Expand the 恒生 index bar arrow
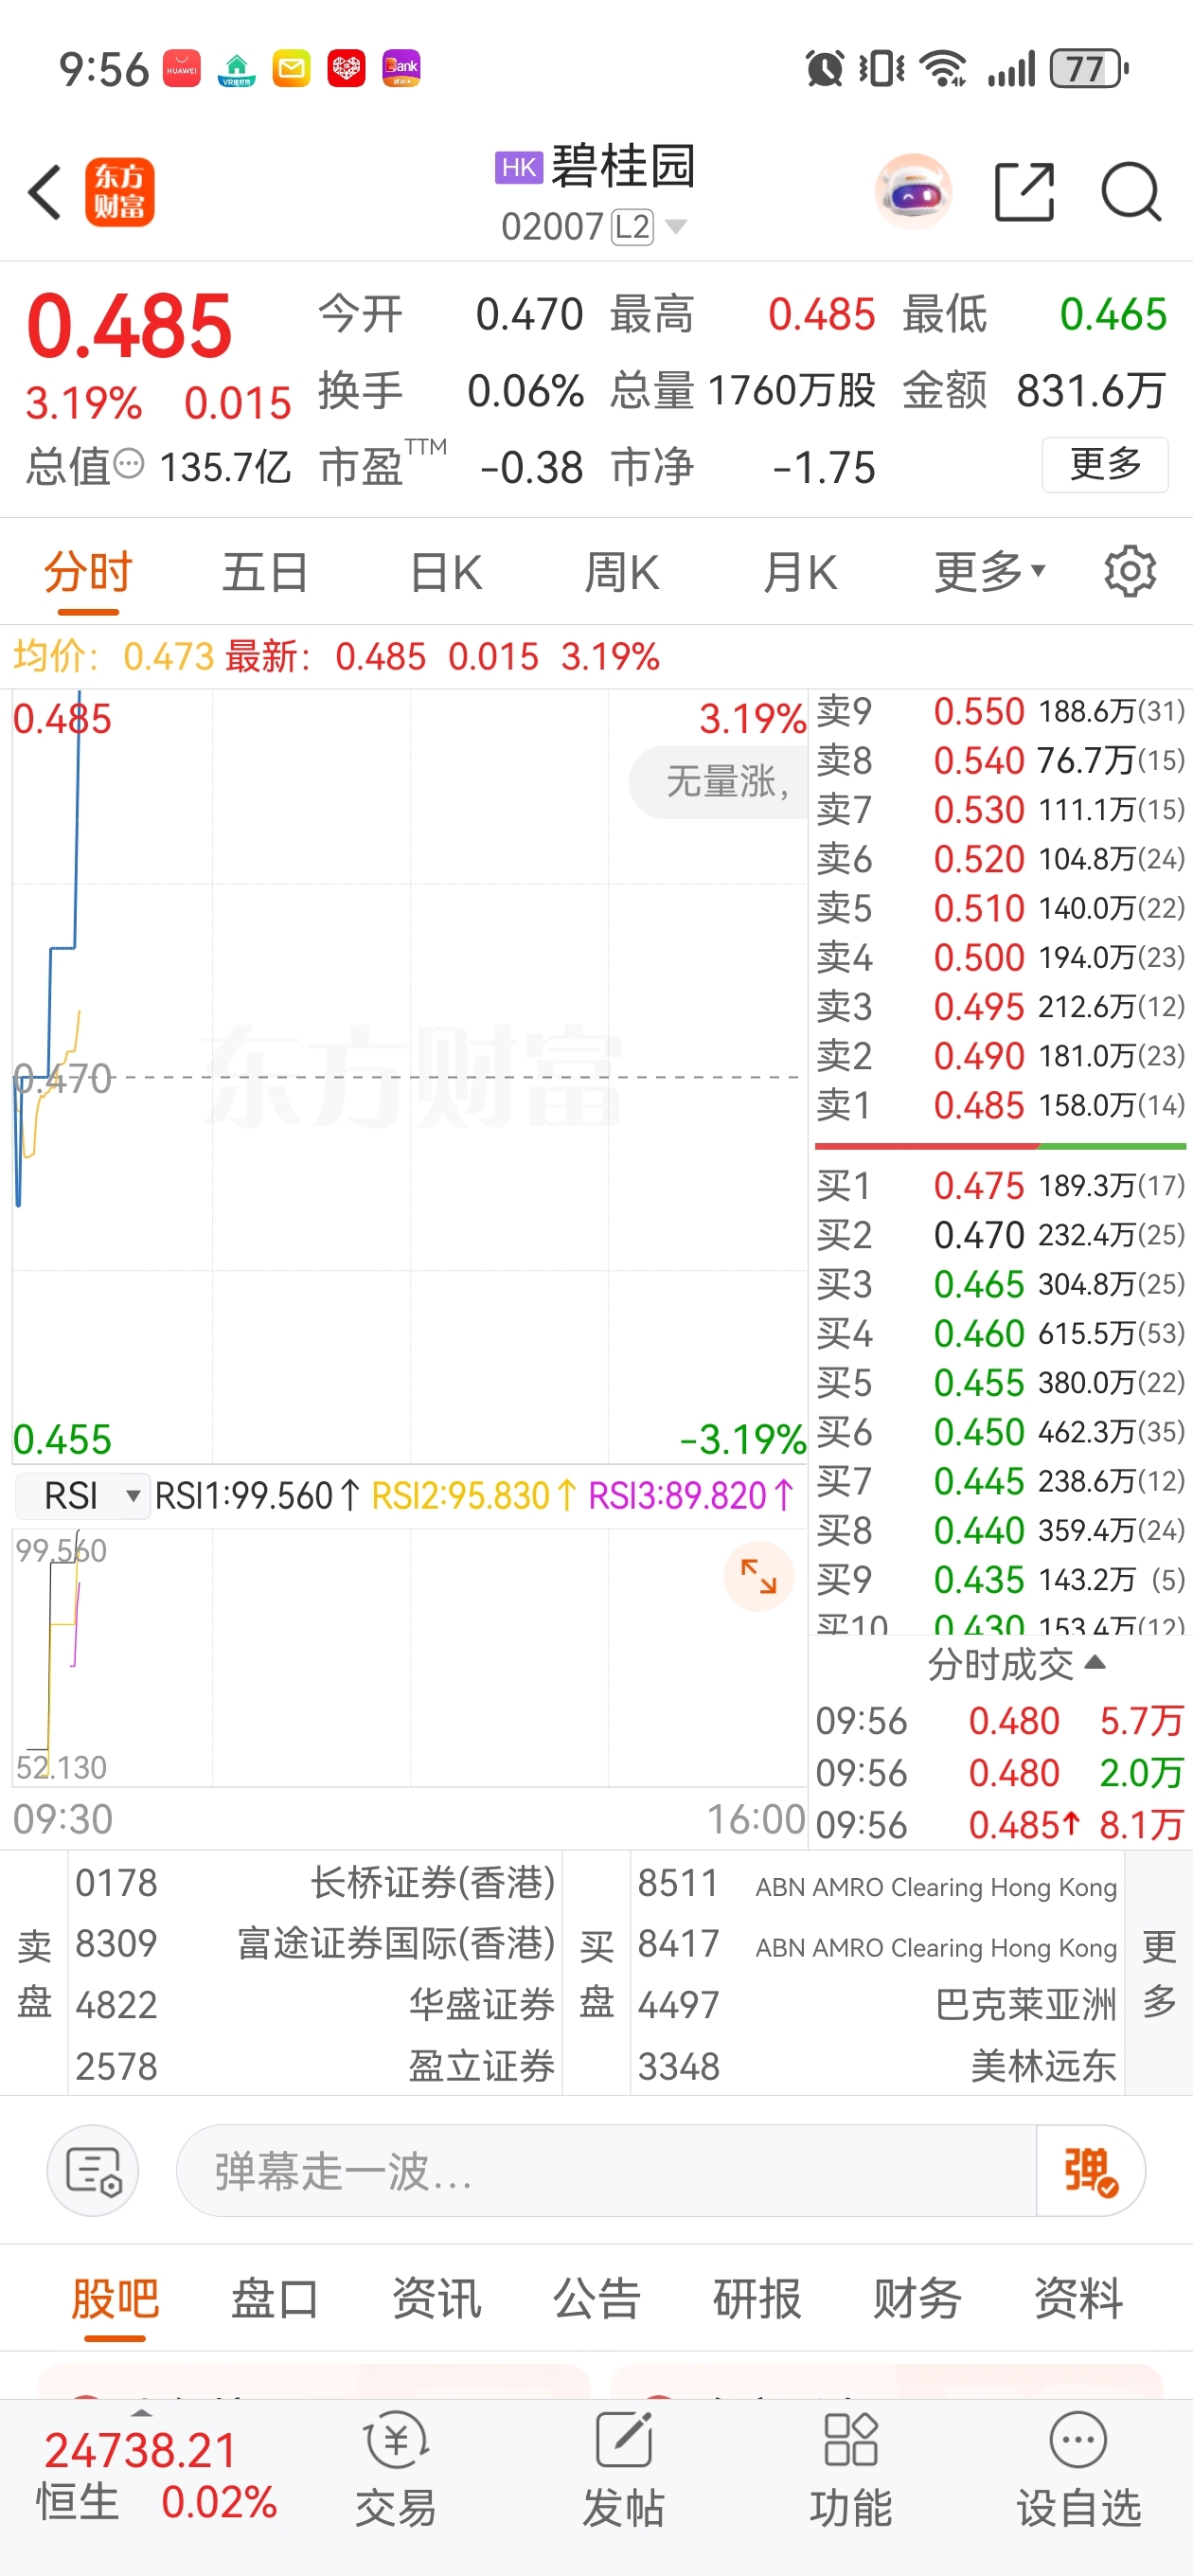1193x2576 pixels. click(x=142, y=2414)
